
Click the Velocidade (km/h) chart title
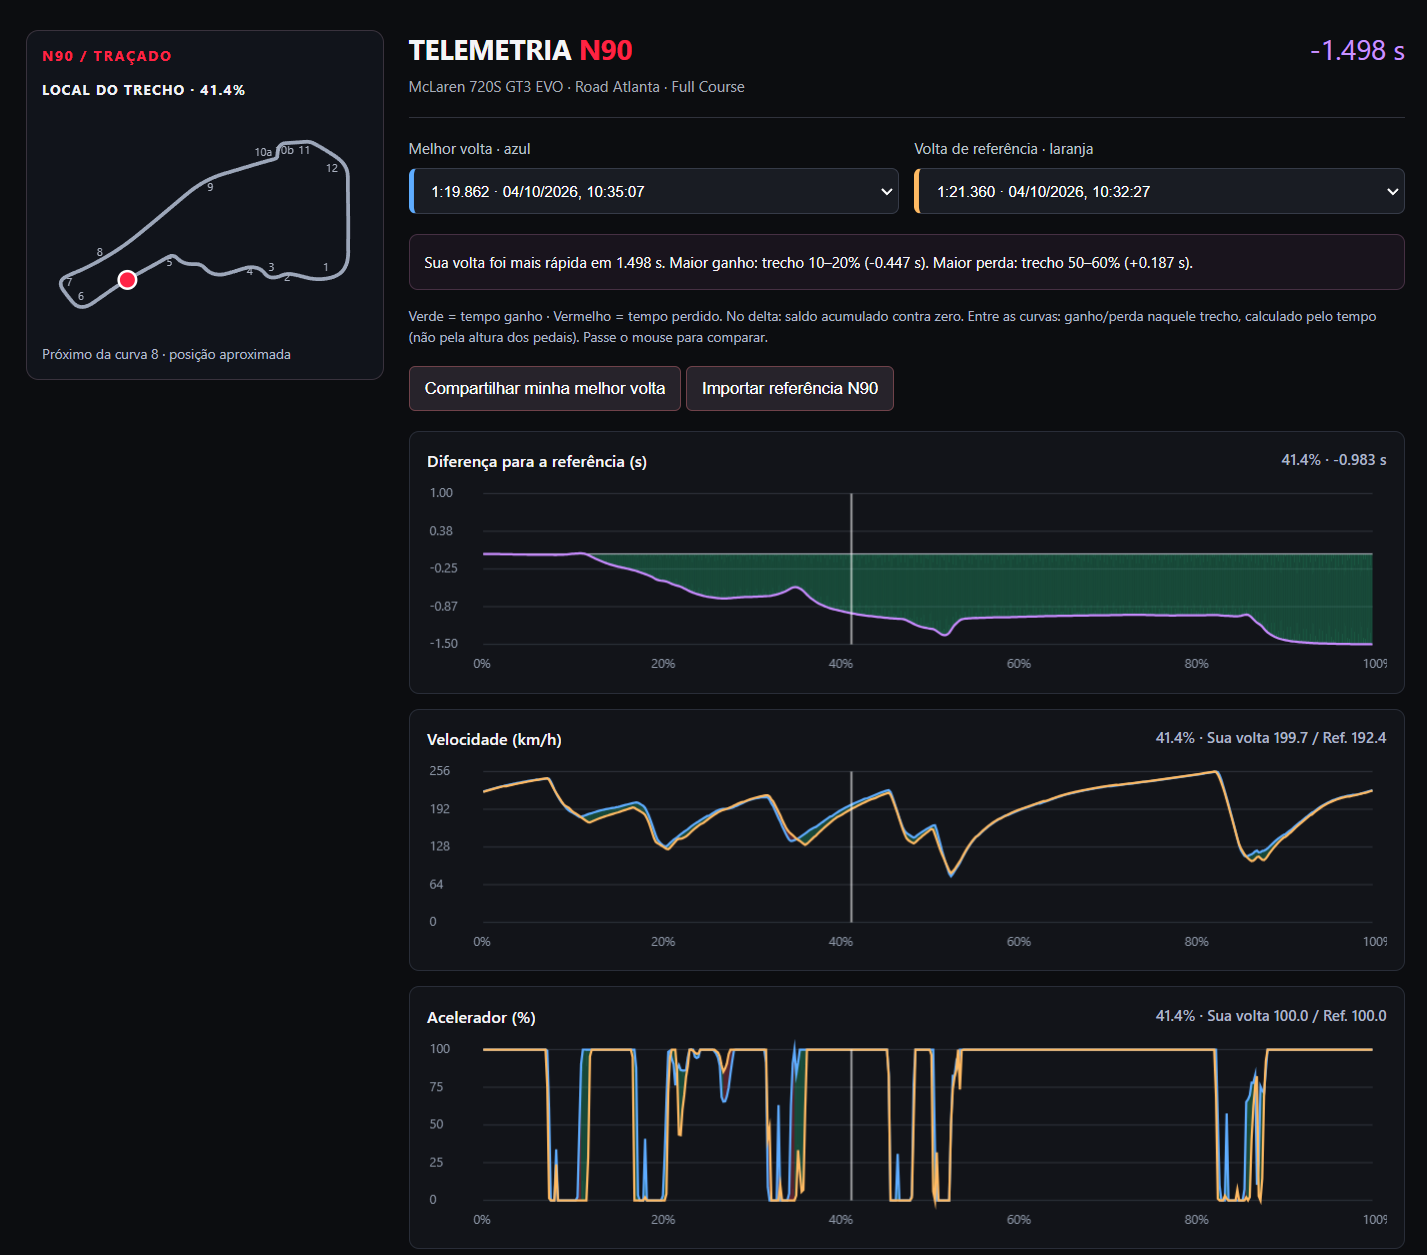[x=494, y=739]
